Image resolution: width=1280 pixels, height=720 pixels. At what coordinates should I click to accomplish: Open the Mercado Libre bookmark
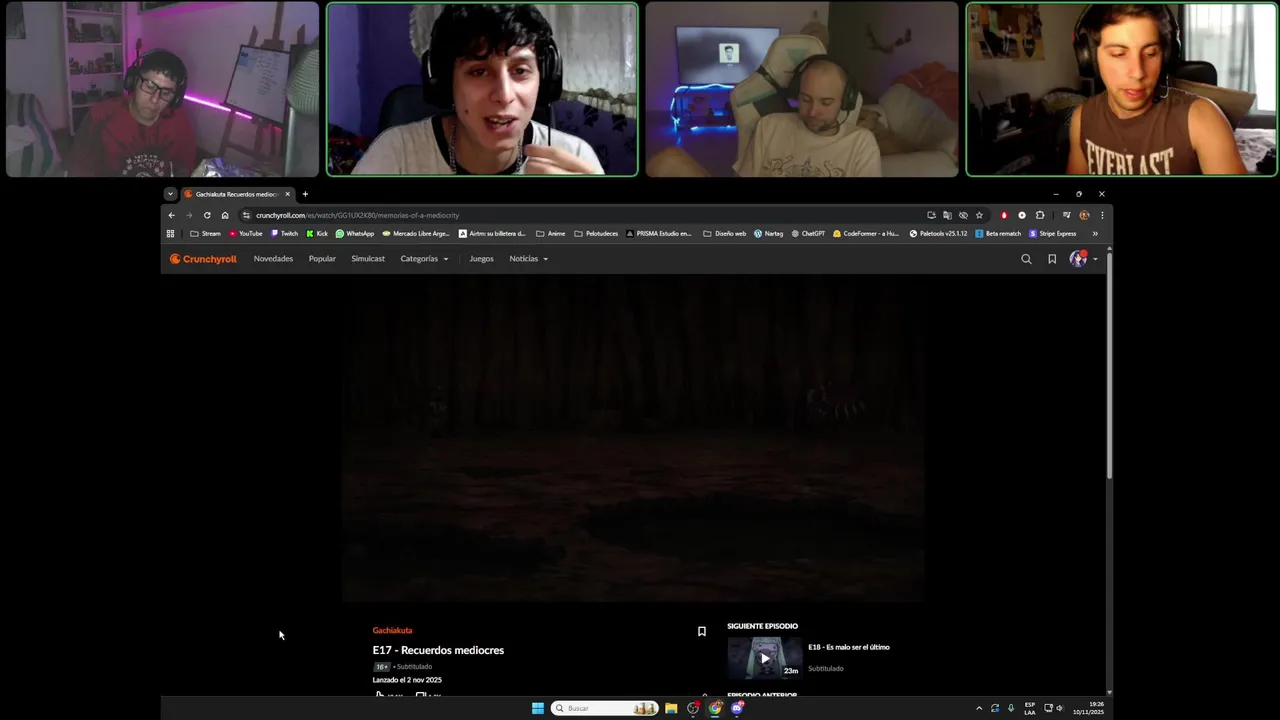(x=416, y=234)
